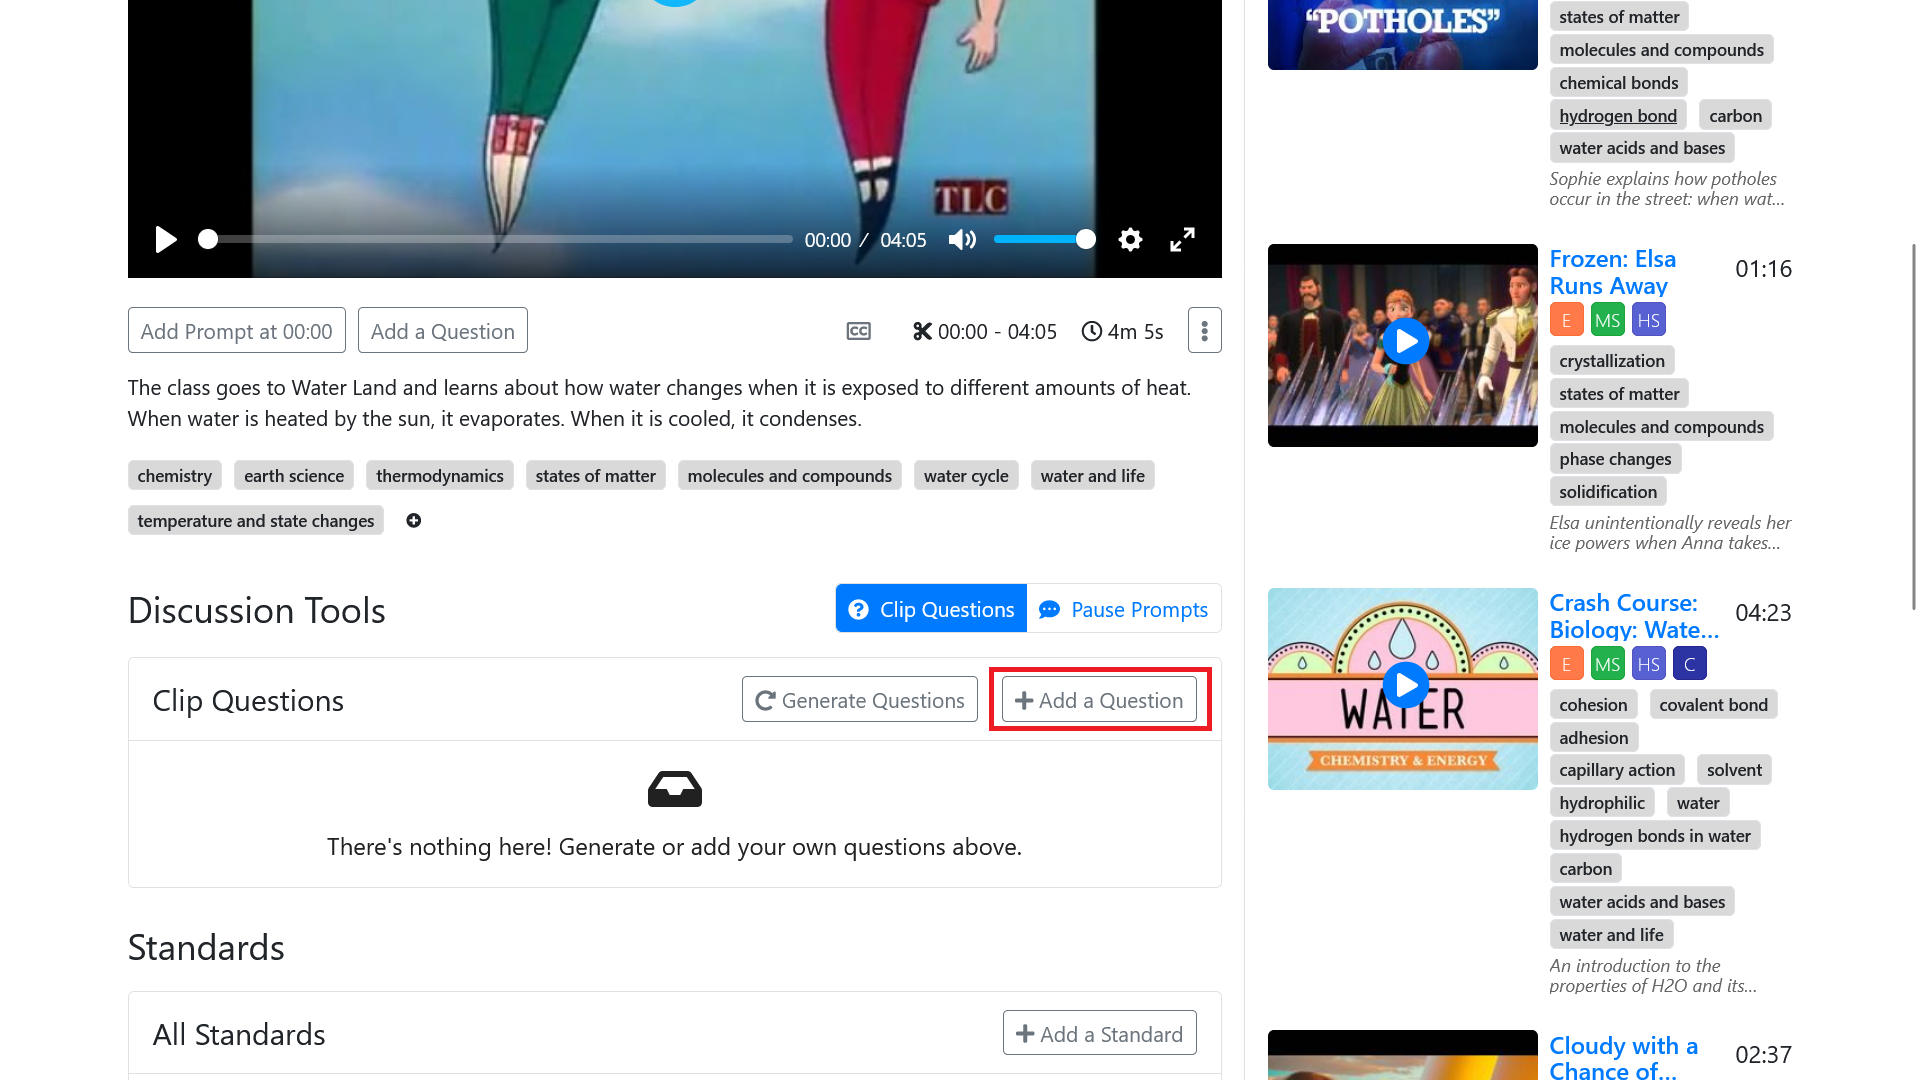
Task: Click the empty inbox tray icon
Action: coord(675,789)
